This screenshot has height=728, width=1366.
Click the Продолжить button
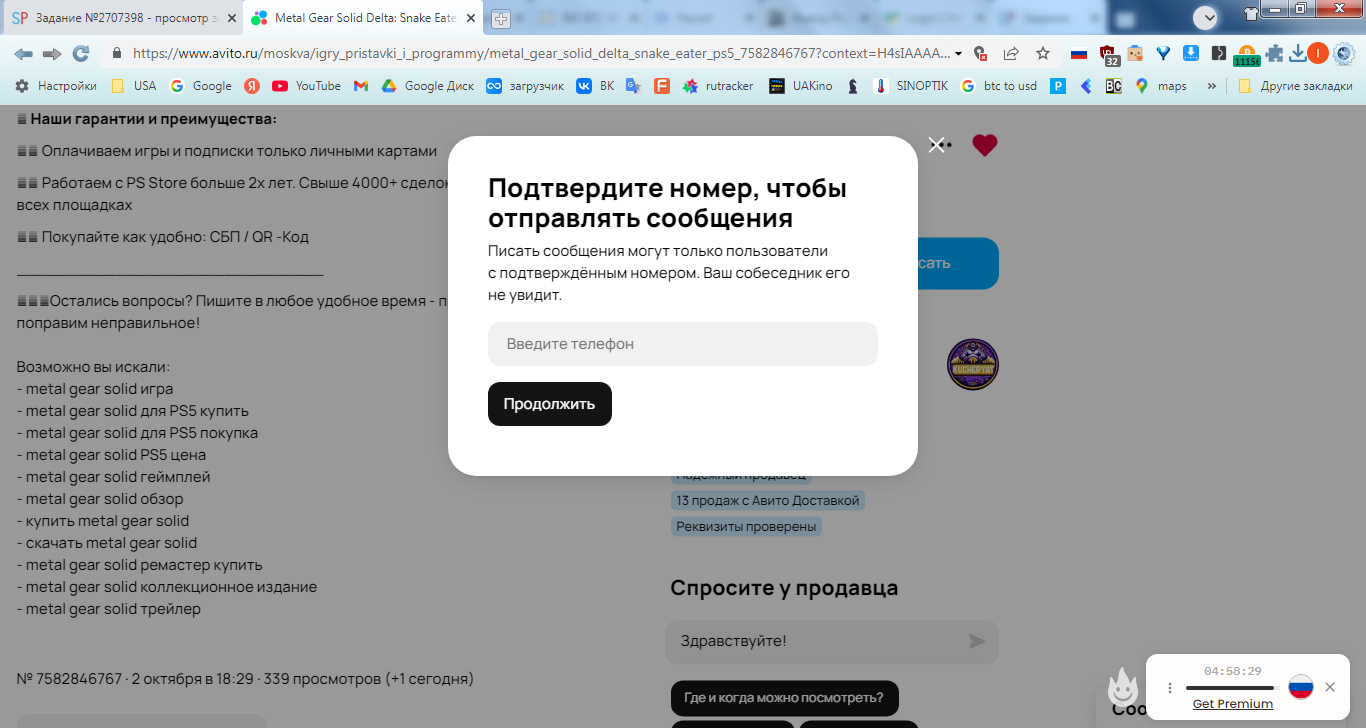550,404
